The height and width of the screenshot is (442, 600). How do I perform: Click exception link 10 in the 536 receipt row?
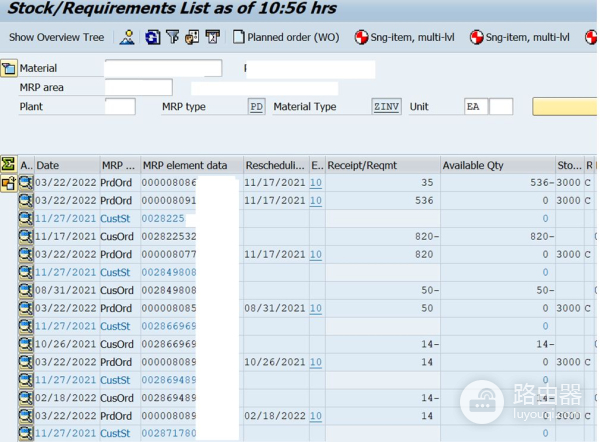tap(316, 201)
